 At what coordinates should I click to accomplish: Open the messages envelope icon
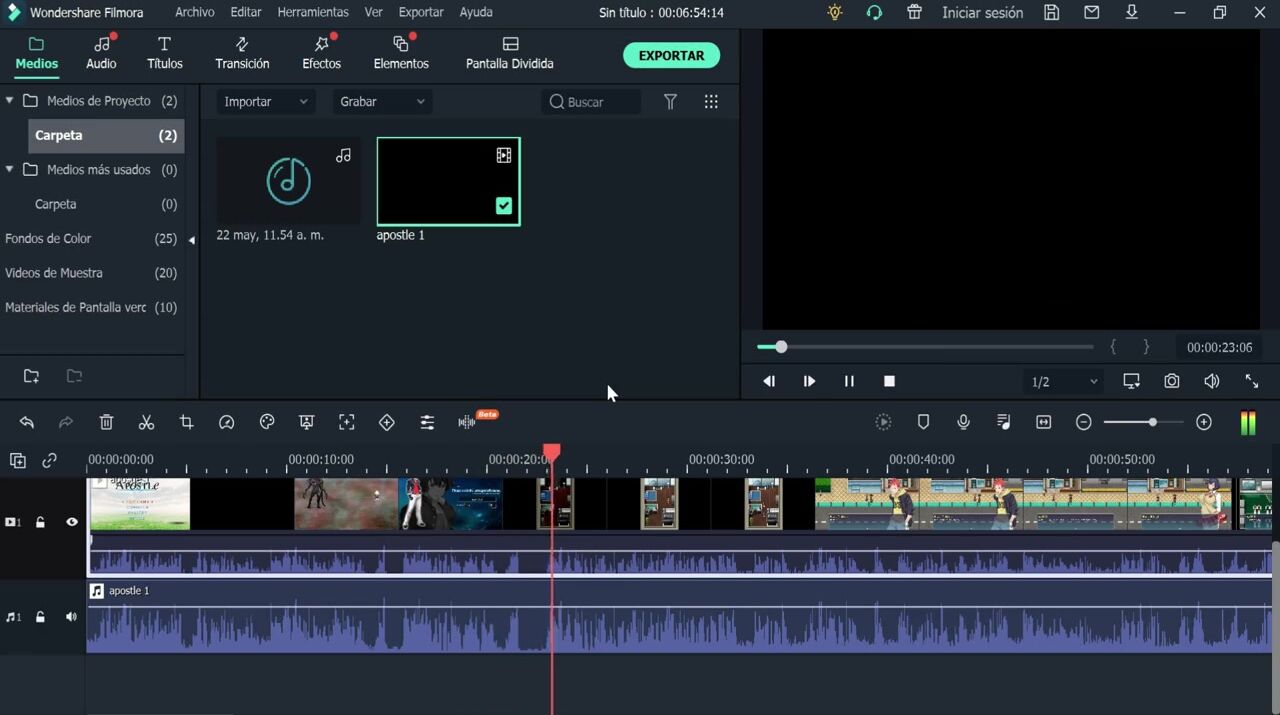1091,13
